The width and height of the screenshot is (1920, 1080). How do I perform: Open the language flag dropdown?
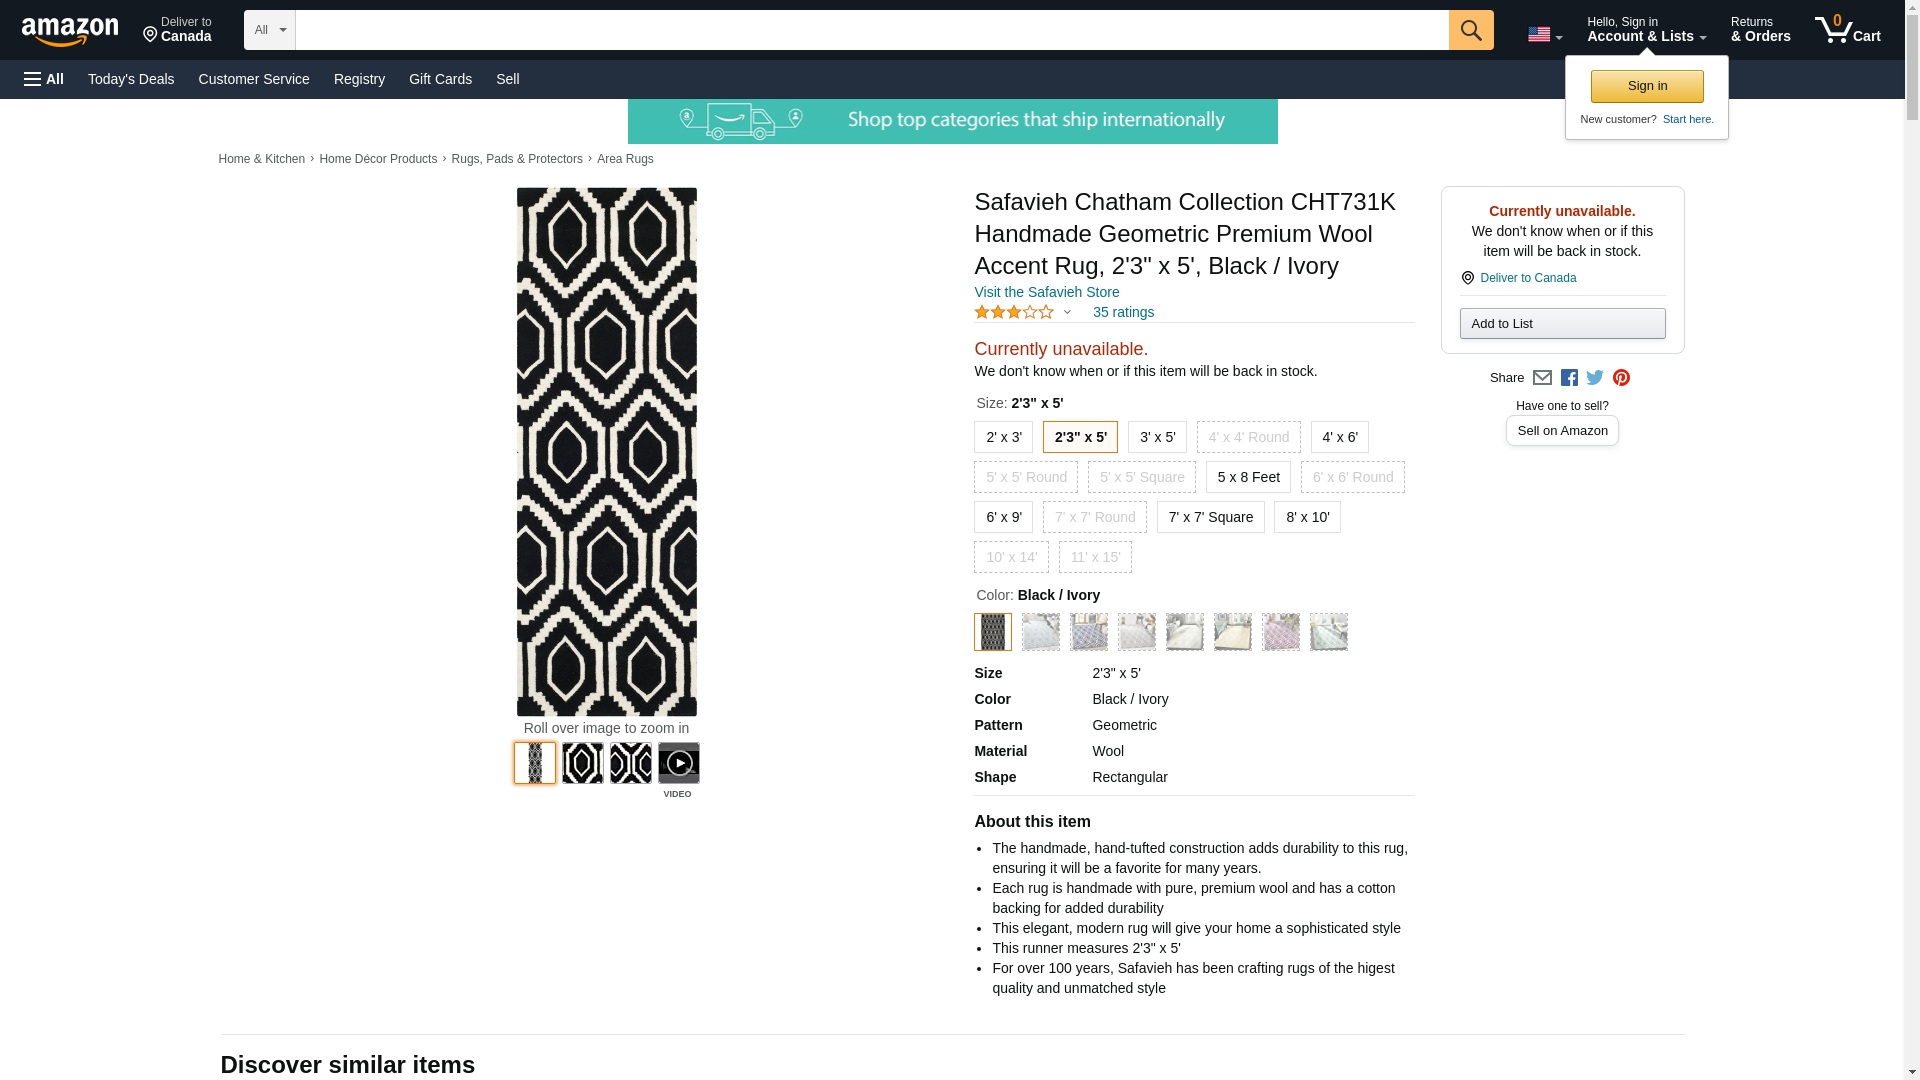click(1544, 35)
